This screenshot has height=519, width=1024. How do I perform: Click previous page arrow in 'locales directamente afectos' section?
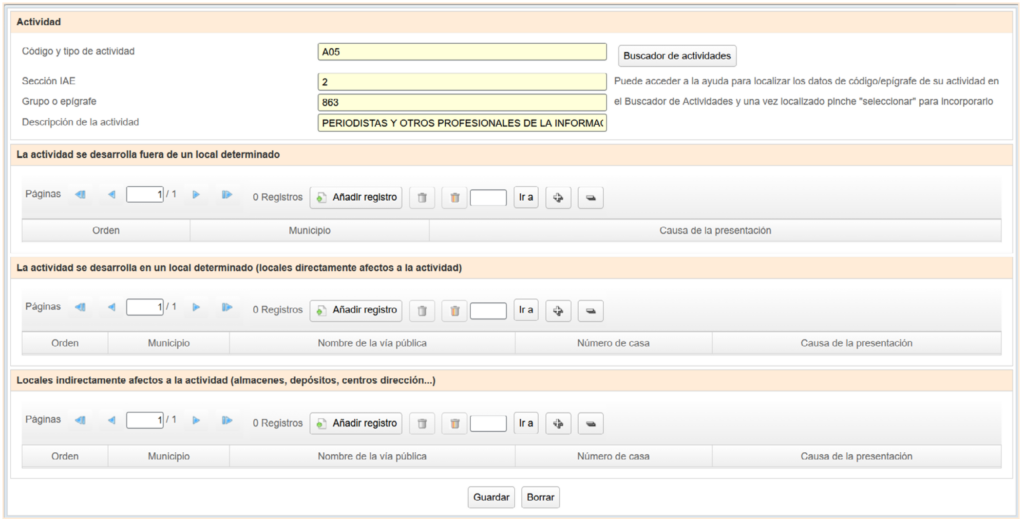111,308
